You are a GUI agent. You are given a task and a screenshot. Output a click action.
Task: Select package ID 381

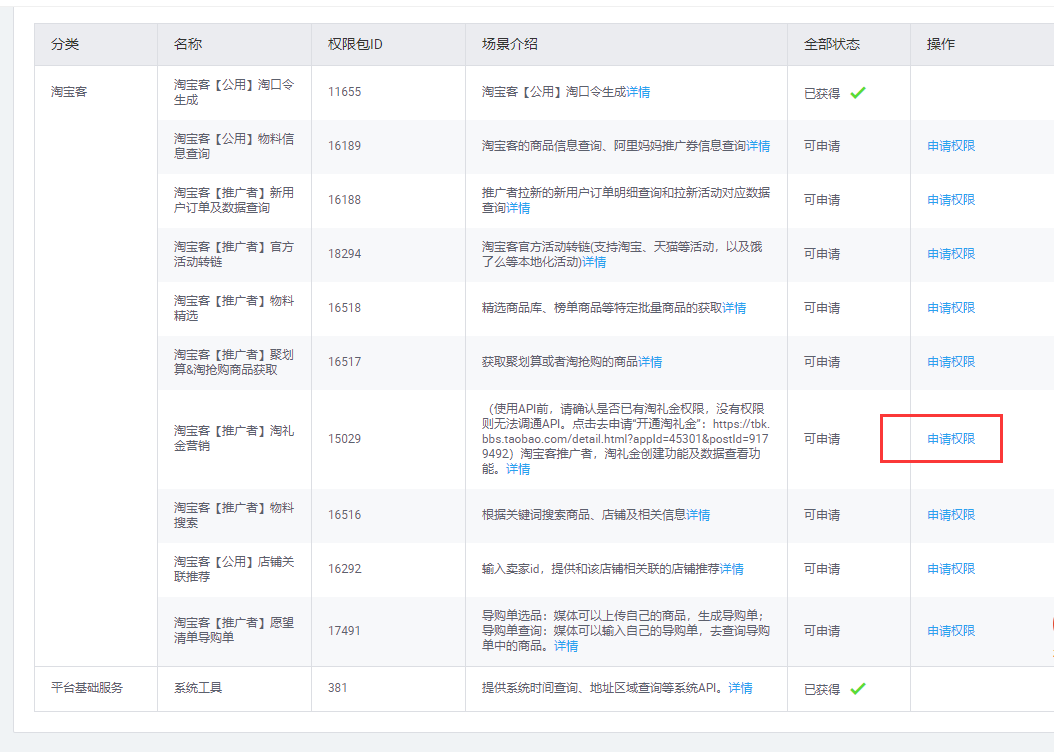pyautogui.click(x=337, y=687)
